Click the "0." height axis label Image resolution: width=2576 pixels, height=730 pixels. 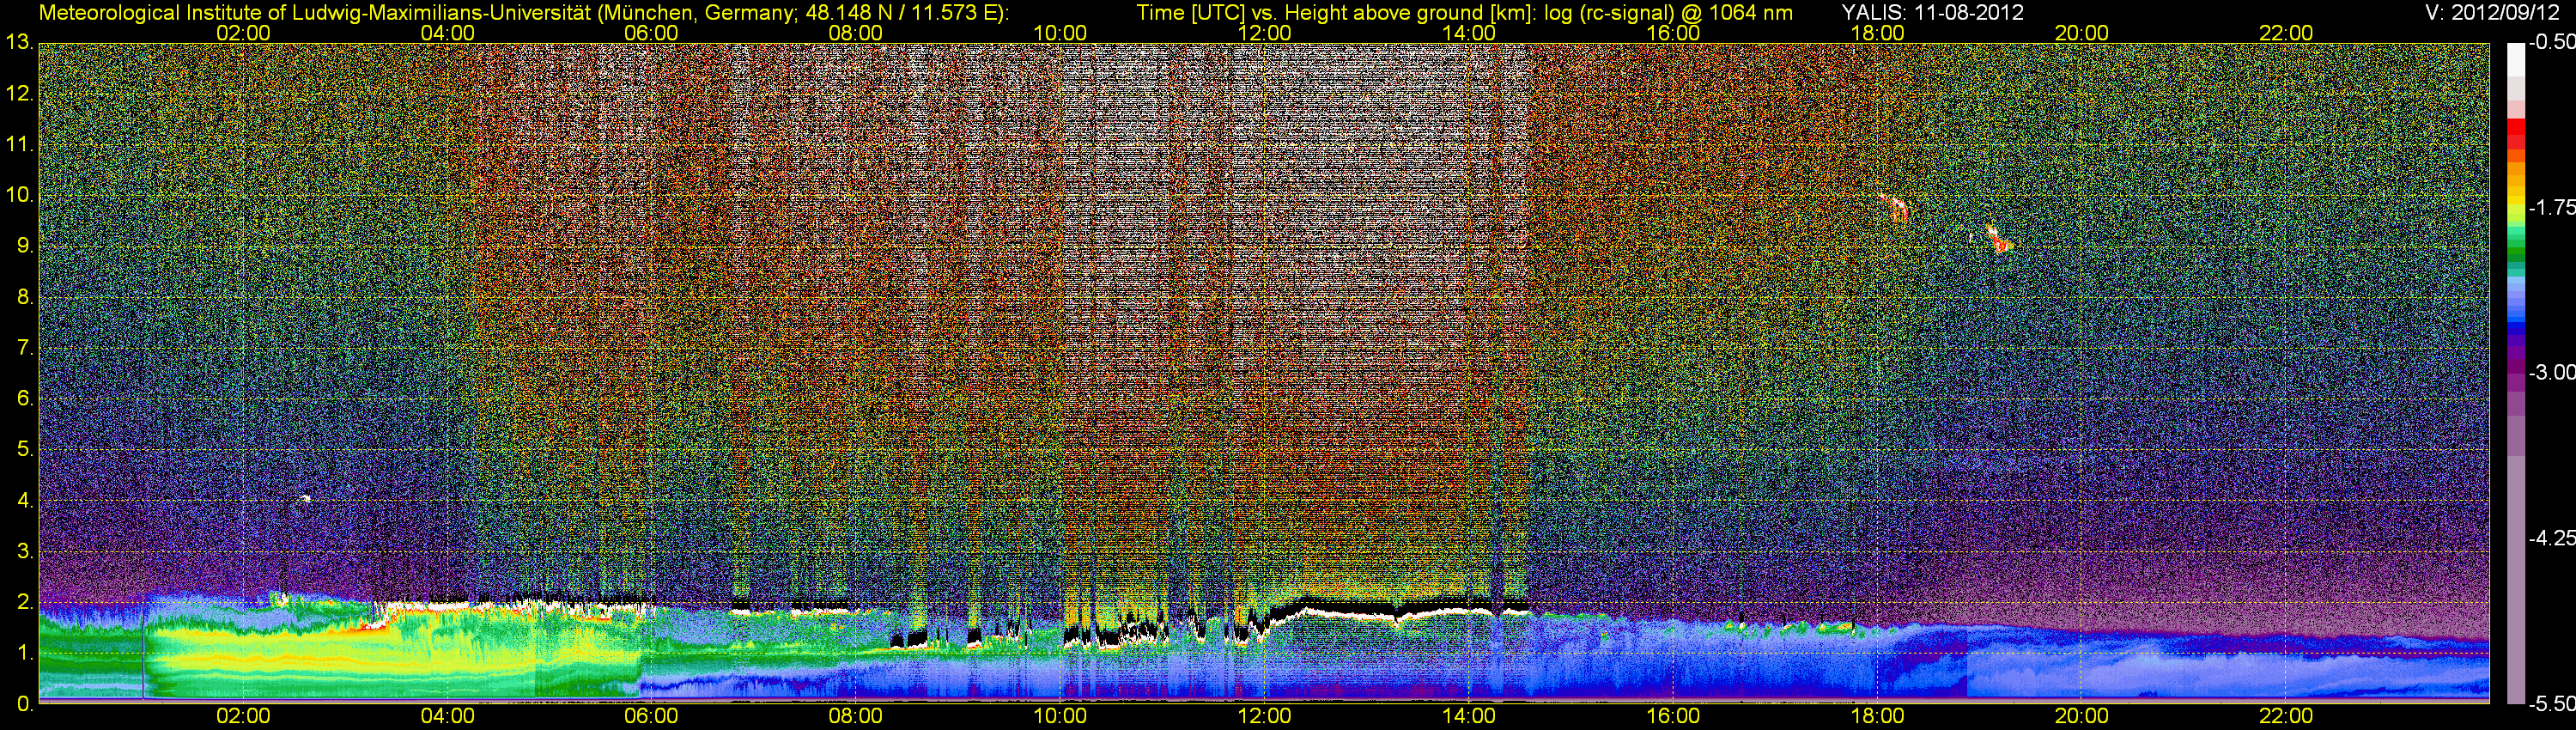tap(25, 704)
